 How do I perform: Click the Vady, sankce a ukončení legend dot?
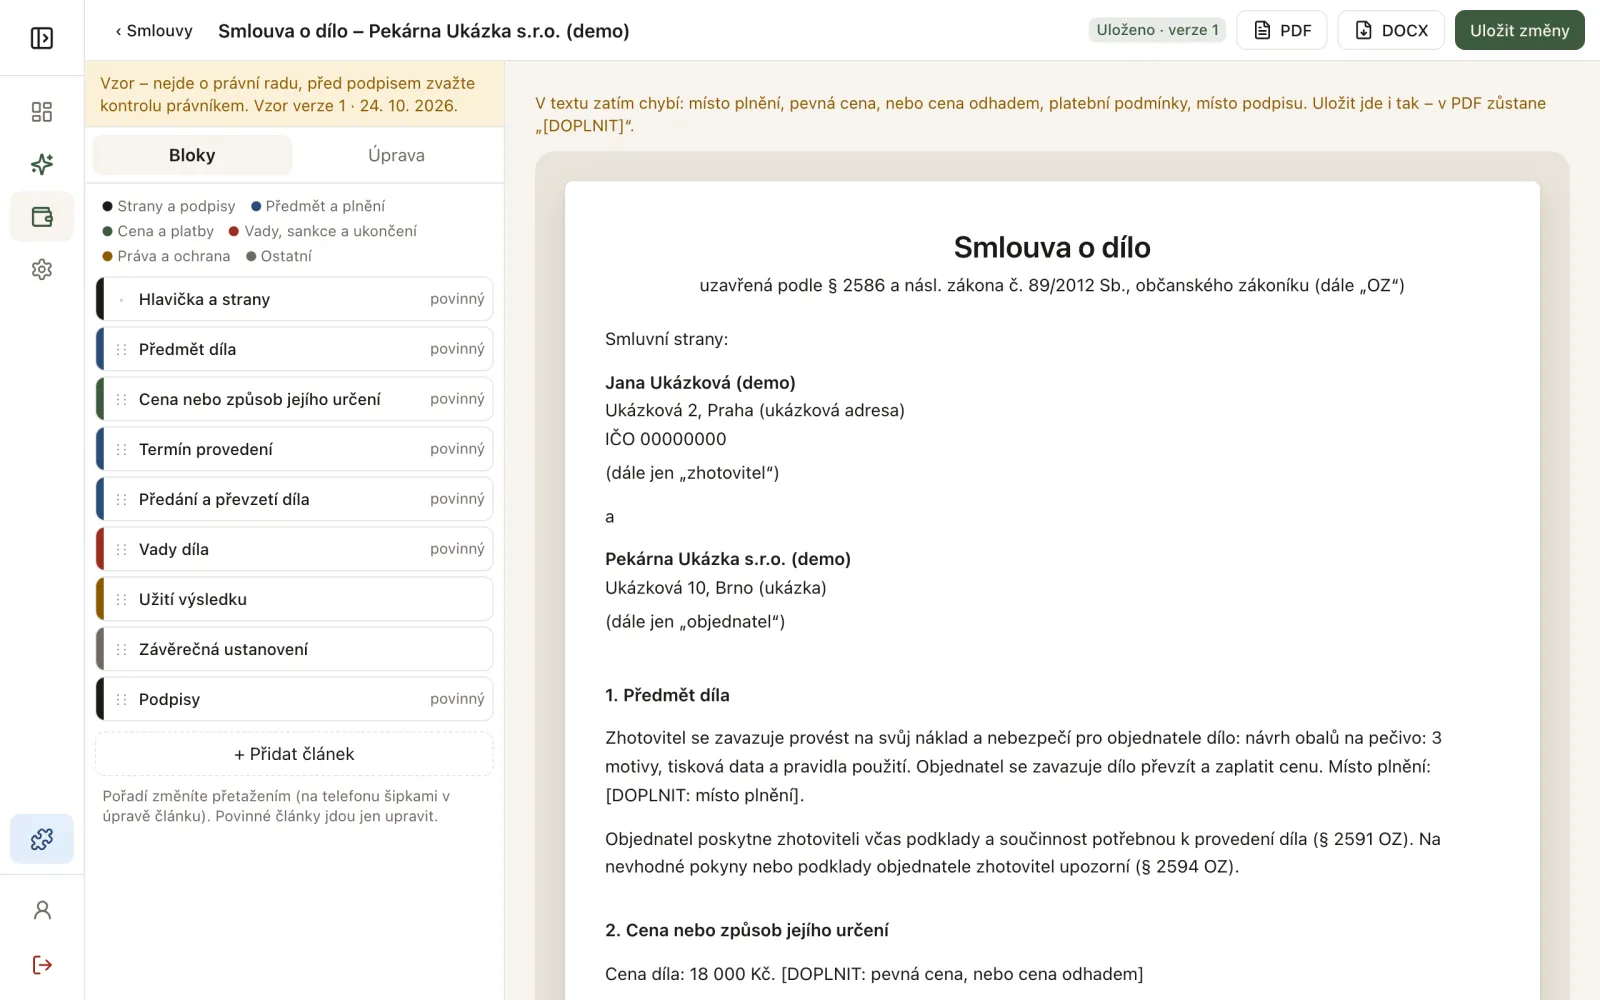coord(234,231)
